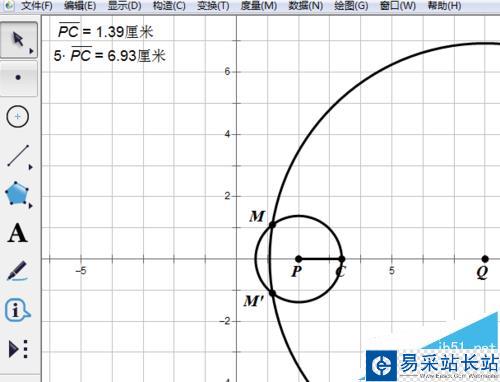This screenshot has height=382, width=500.
Task: Click the document icon left of 文件
Action: (x=9, y=5)
